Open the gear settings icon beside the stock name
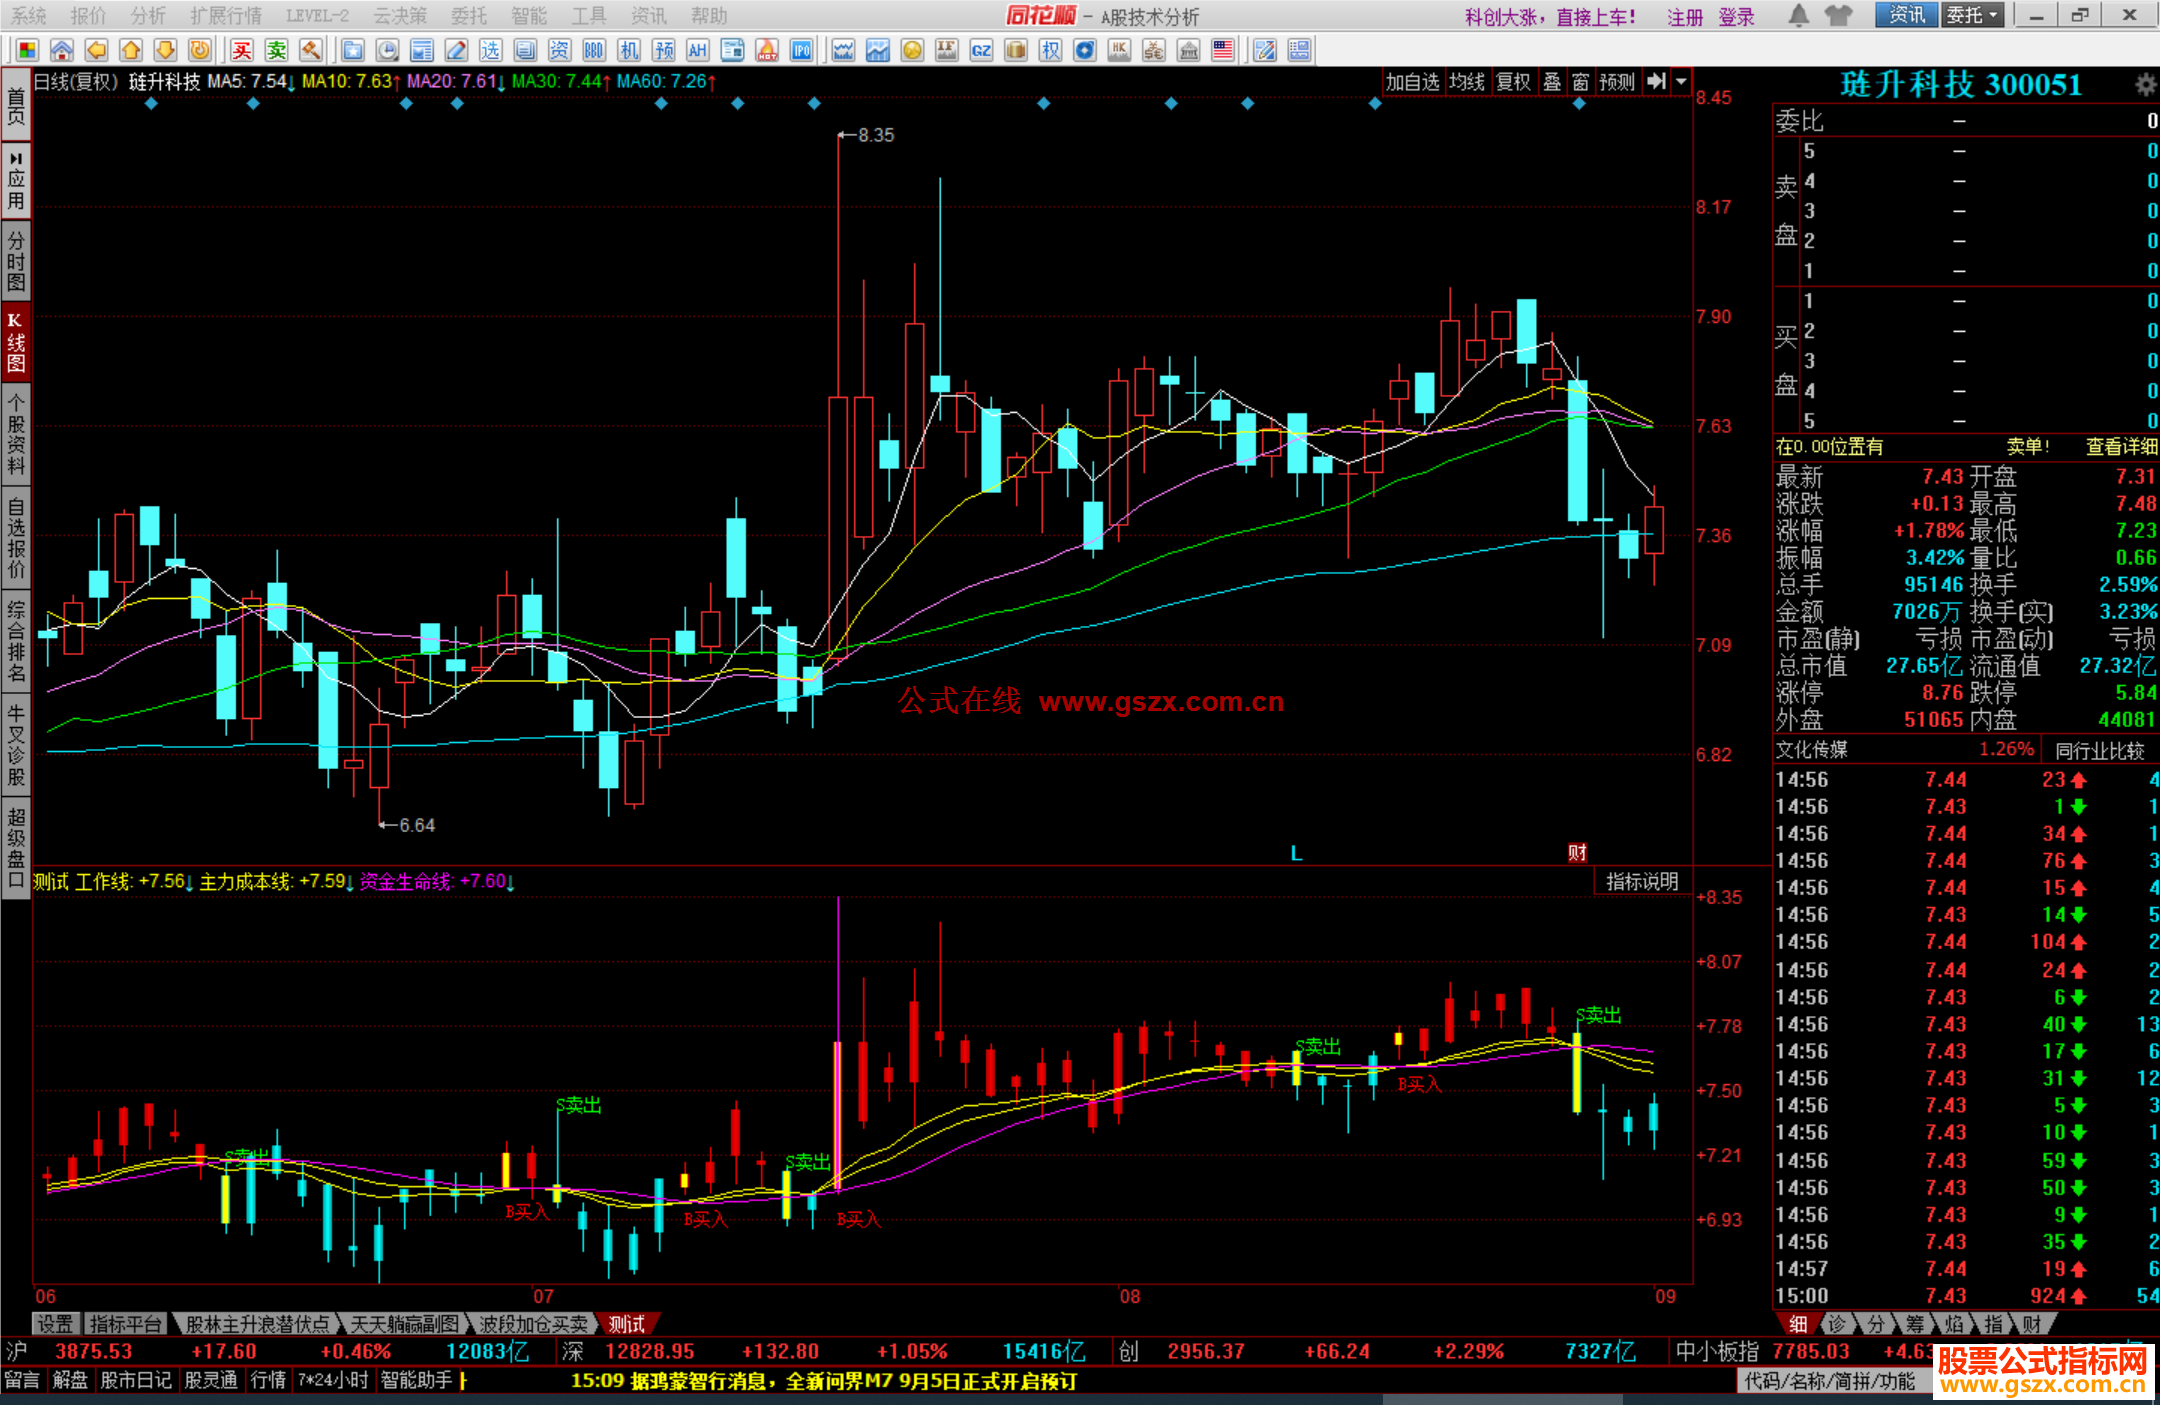2160x1405 pixels. coord(2145,85)
